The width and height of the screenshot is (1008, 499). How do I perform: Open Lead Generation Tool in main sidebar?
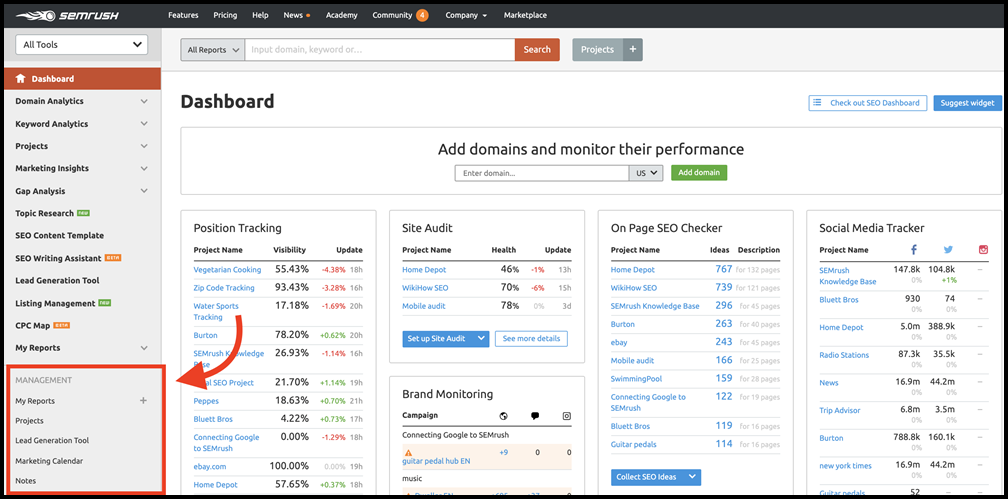pos(57,280)
